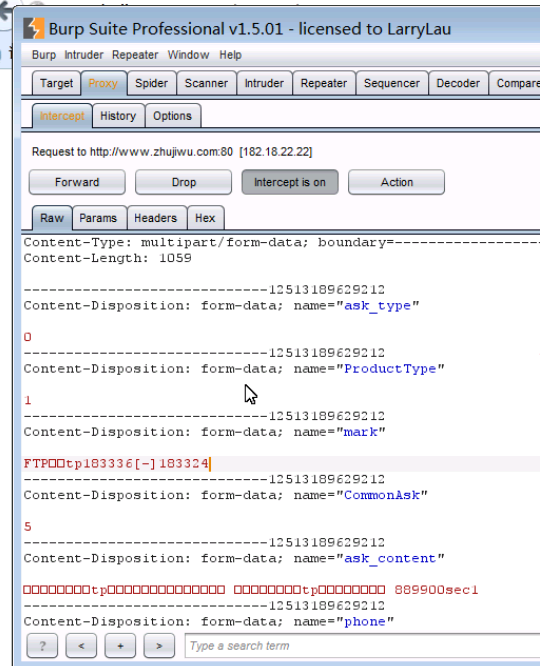This screenshot has width=540, height=666.
Task: Click the request target zhujiwu.com label
Action: pos(172,152)
